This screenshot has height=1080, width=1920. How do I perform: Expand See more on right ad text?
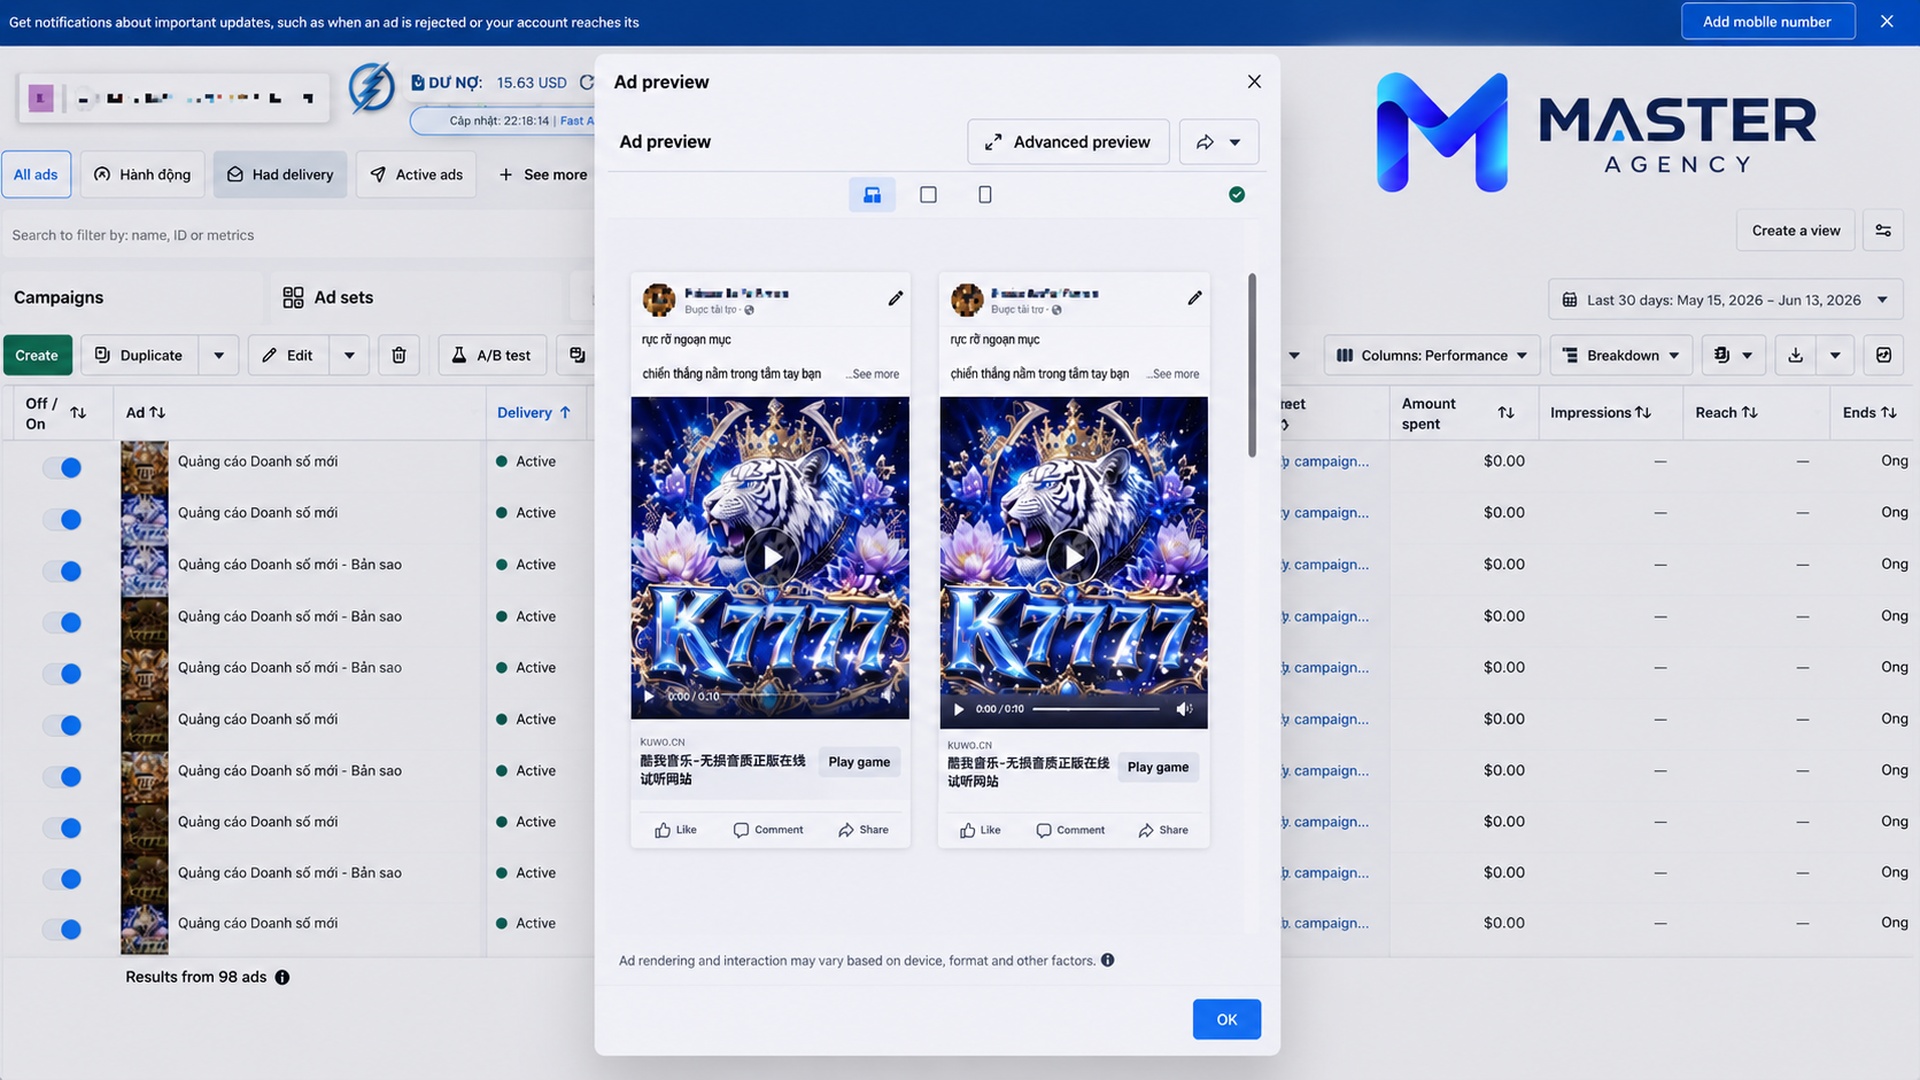point(1175,374)
